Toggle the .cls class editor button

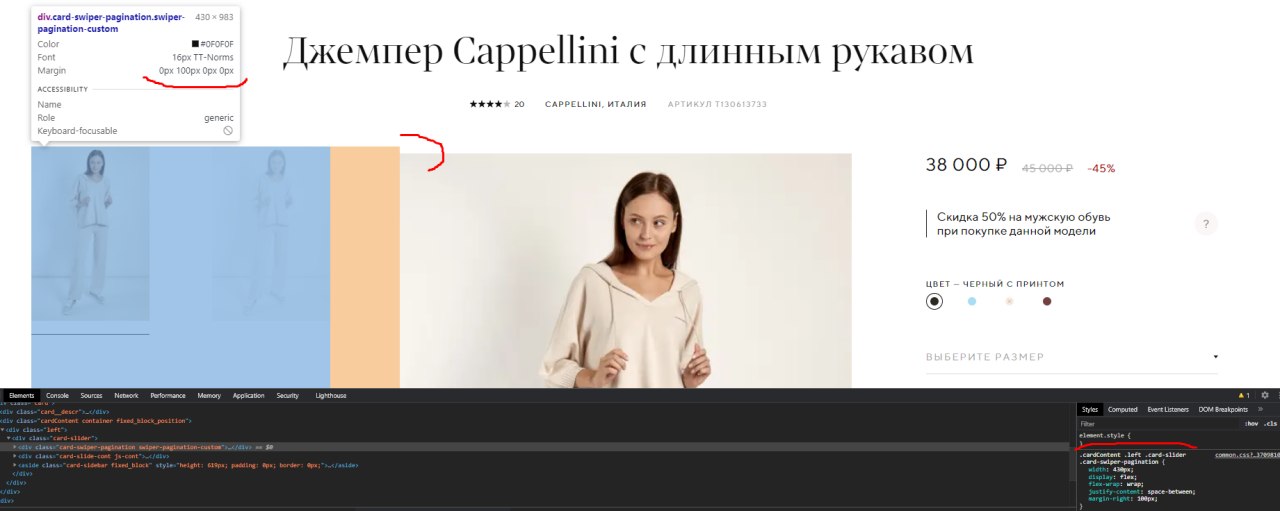[x=1271, y=424]
